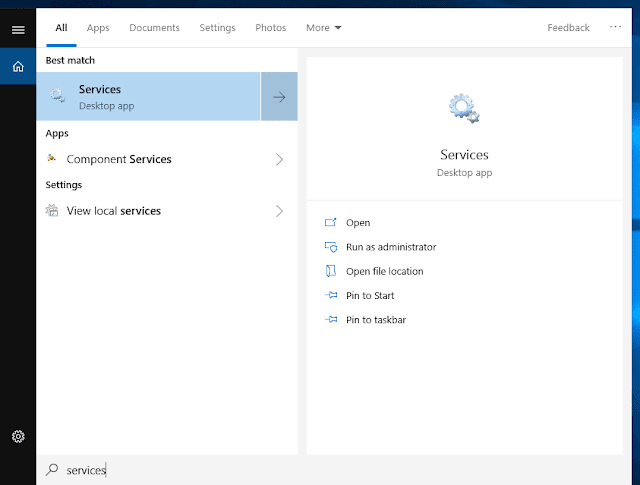Click the Pin to Start pin icon
Viewport: 640px width, 485px height.
[x=331, y=295]
